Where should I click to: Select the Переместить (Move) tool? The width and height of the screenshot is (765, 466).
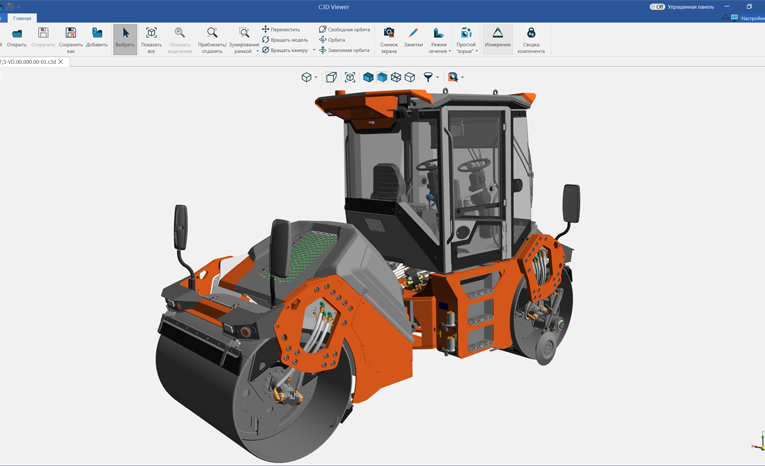(x=281, y=29)
